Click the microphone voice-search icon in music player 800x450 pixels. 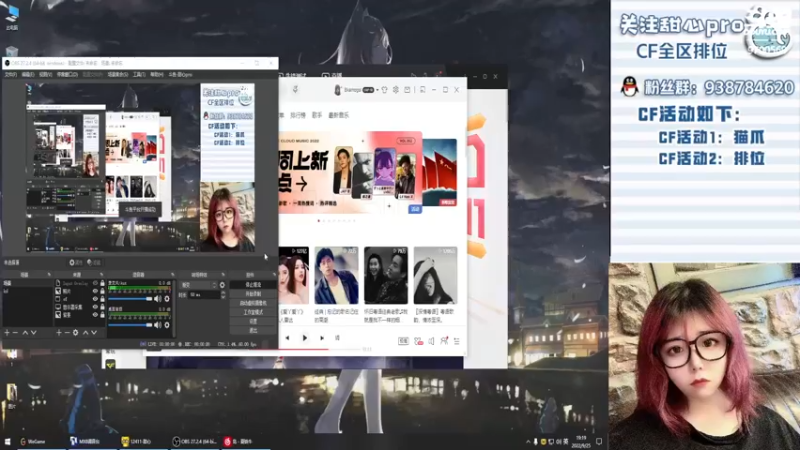[295, 90]
